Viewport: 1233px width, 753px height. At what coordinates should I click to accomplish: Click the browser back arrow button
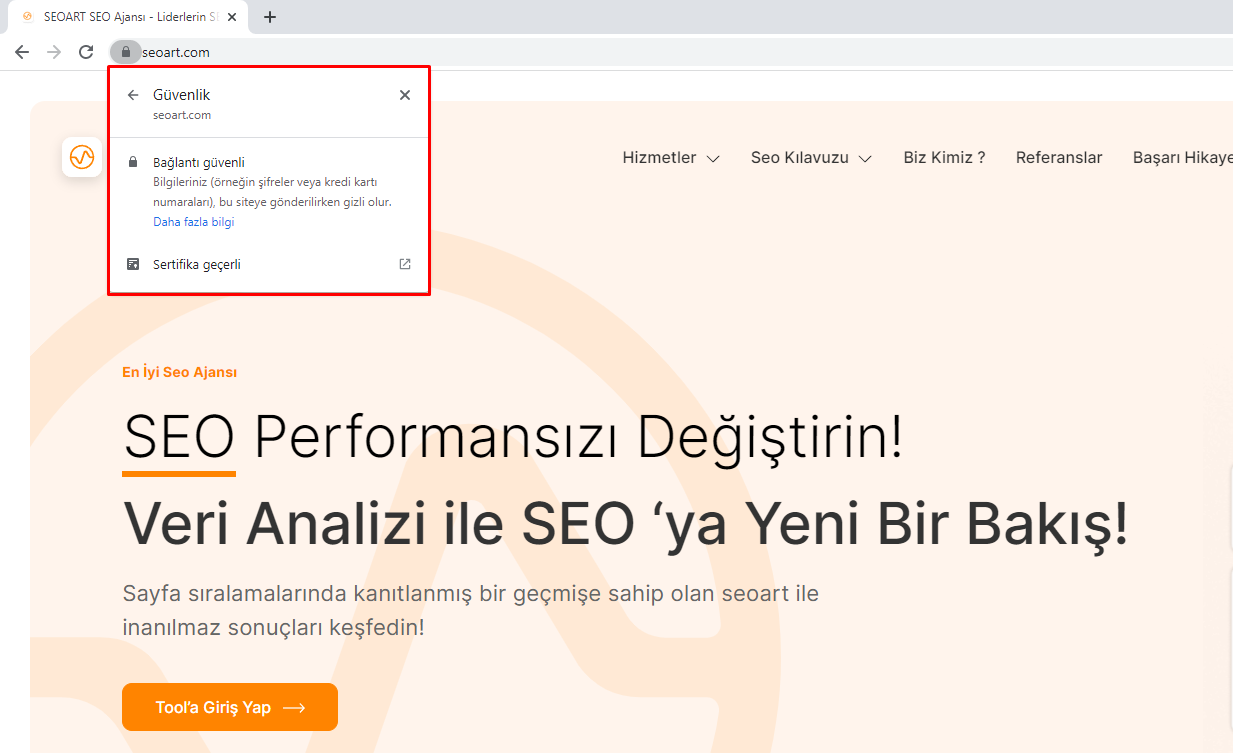22,52
